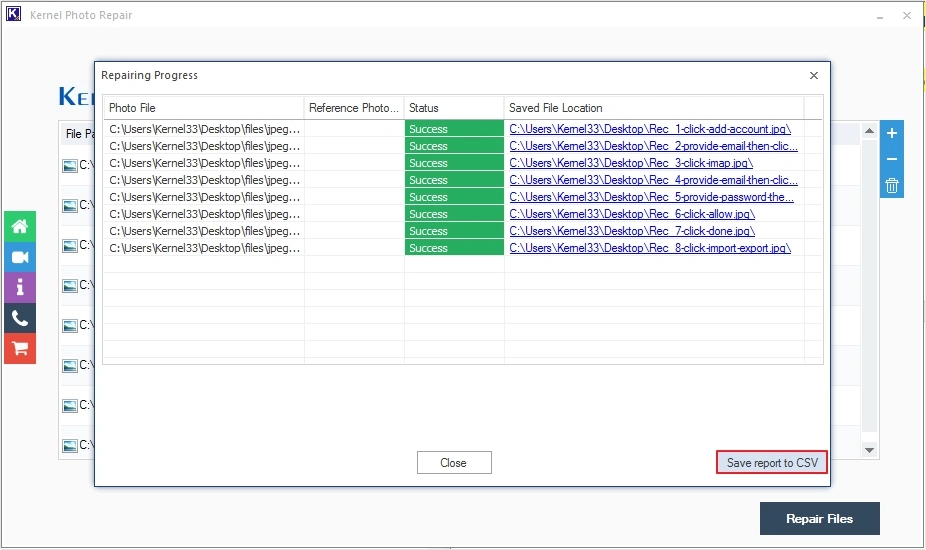The image size is (926, 550).
Task: Click the green Home sidebar icon
Action: pyautogui.click(x=19, y=227)
